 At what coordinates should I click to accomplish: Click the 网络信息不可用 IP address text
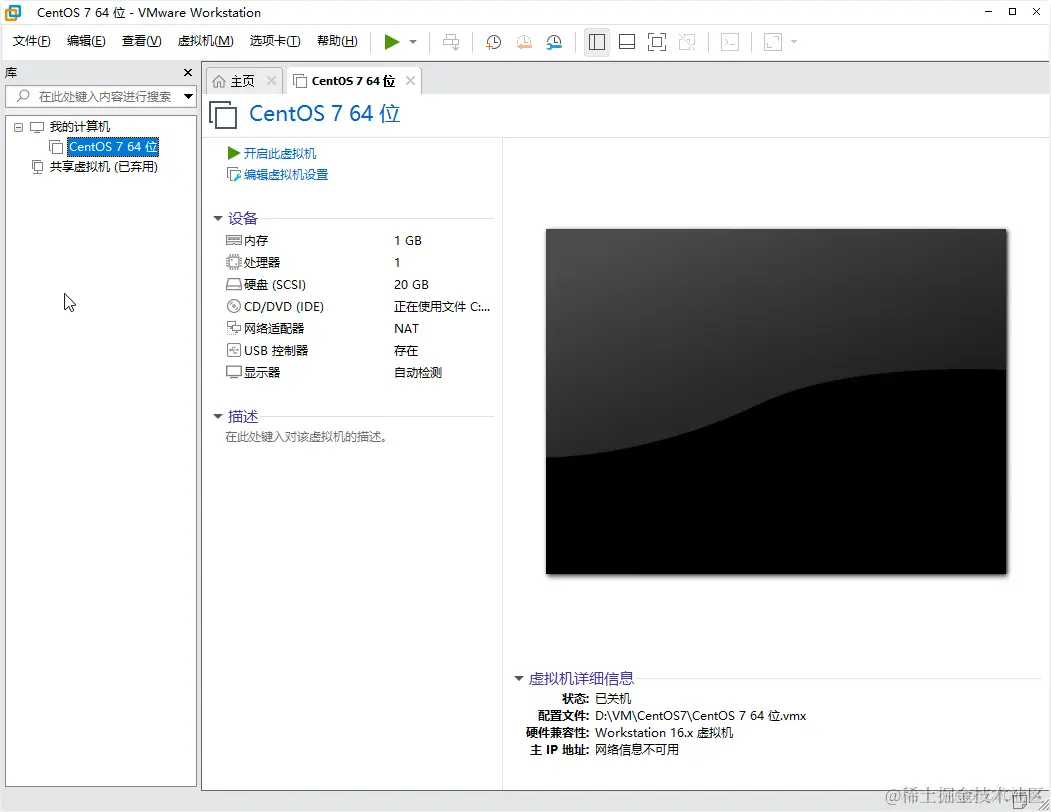637,750
